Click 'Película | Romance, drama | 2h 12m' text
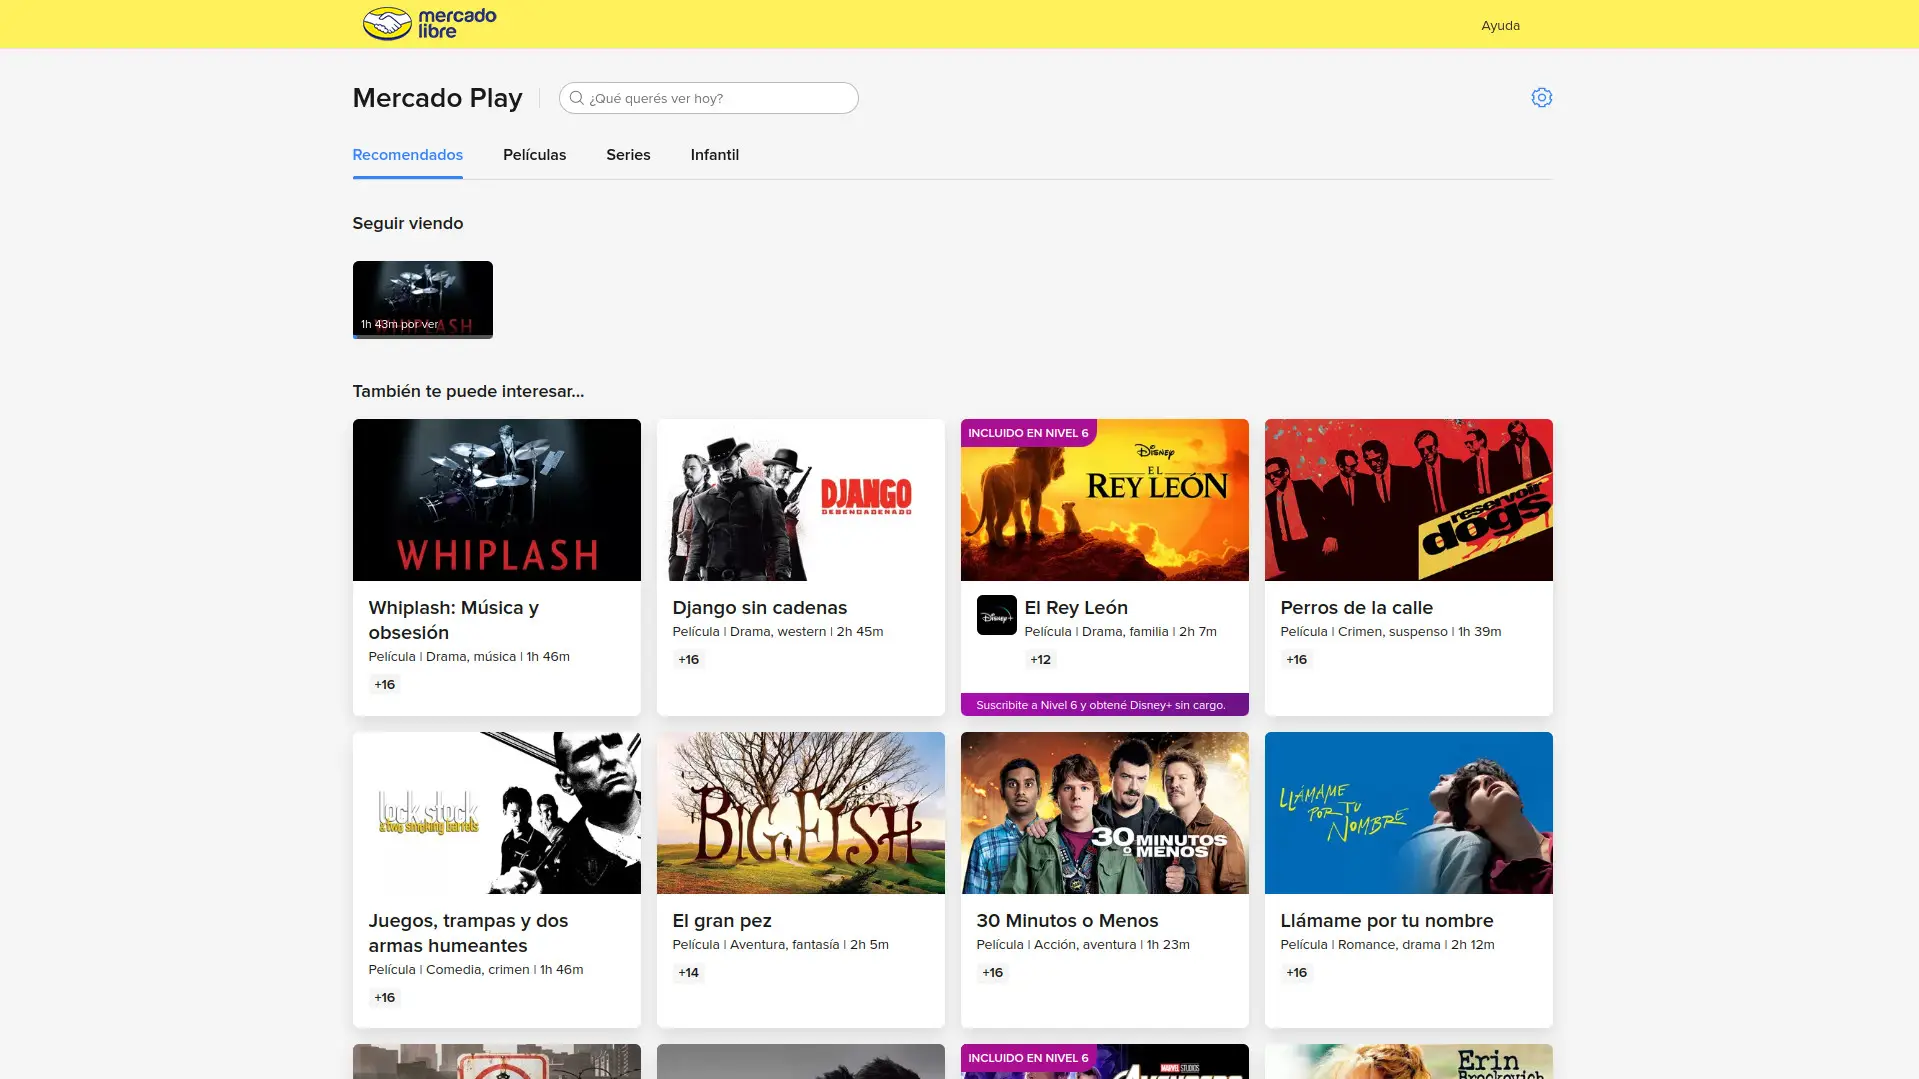 click(1387, 945)
